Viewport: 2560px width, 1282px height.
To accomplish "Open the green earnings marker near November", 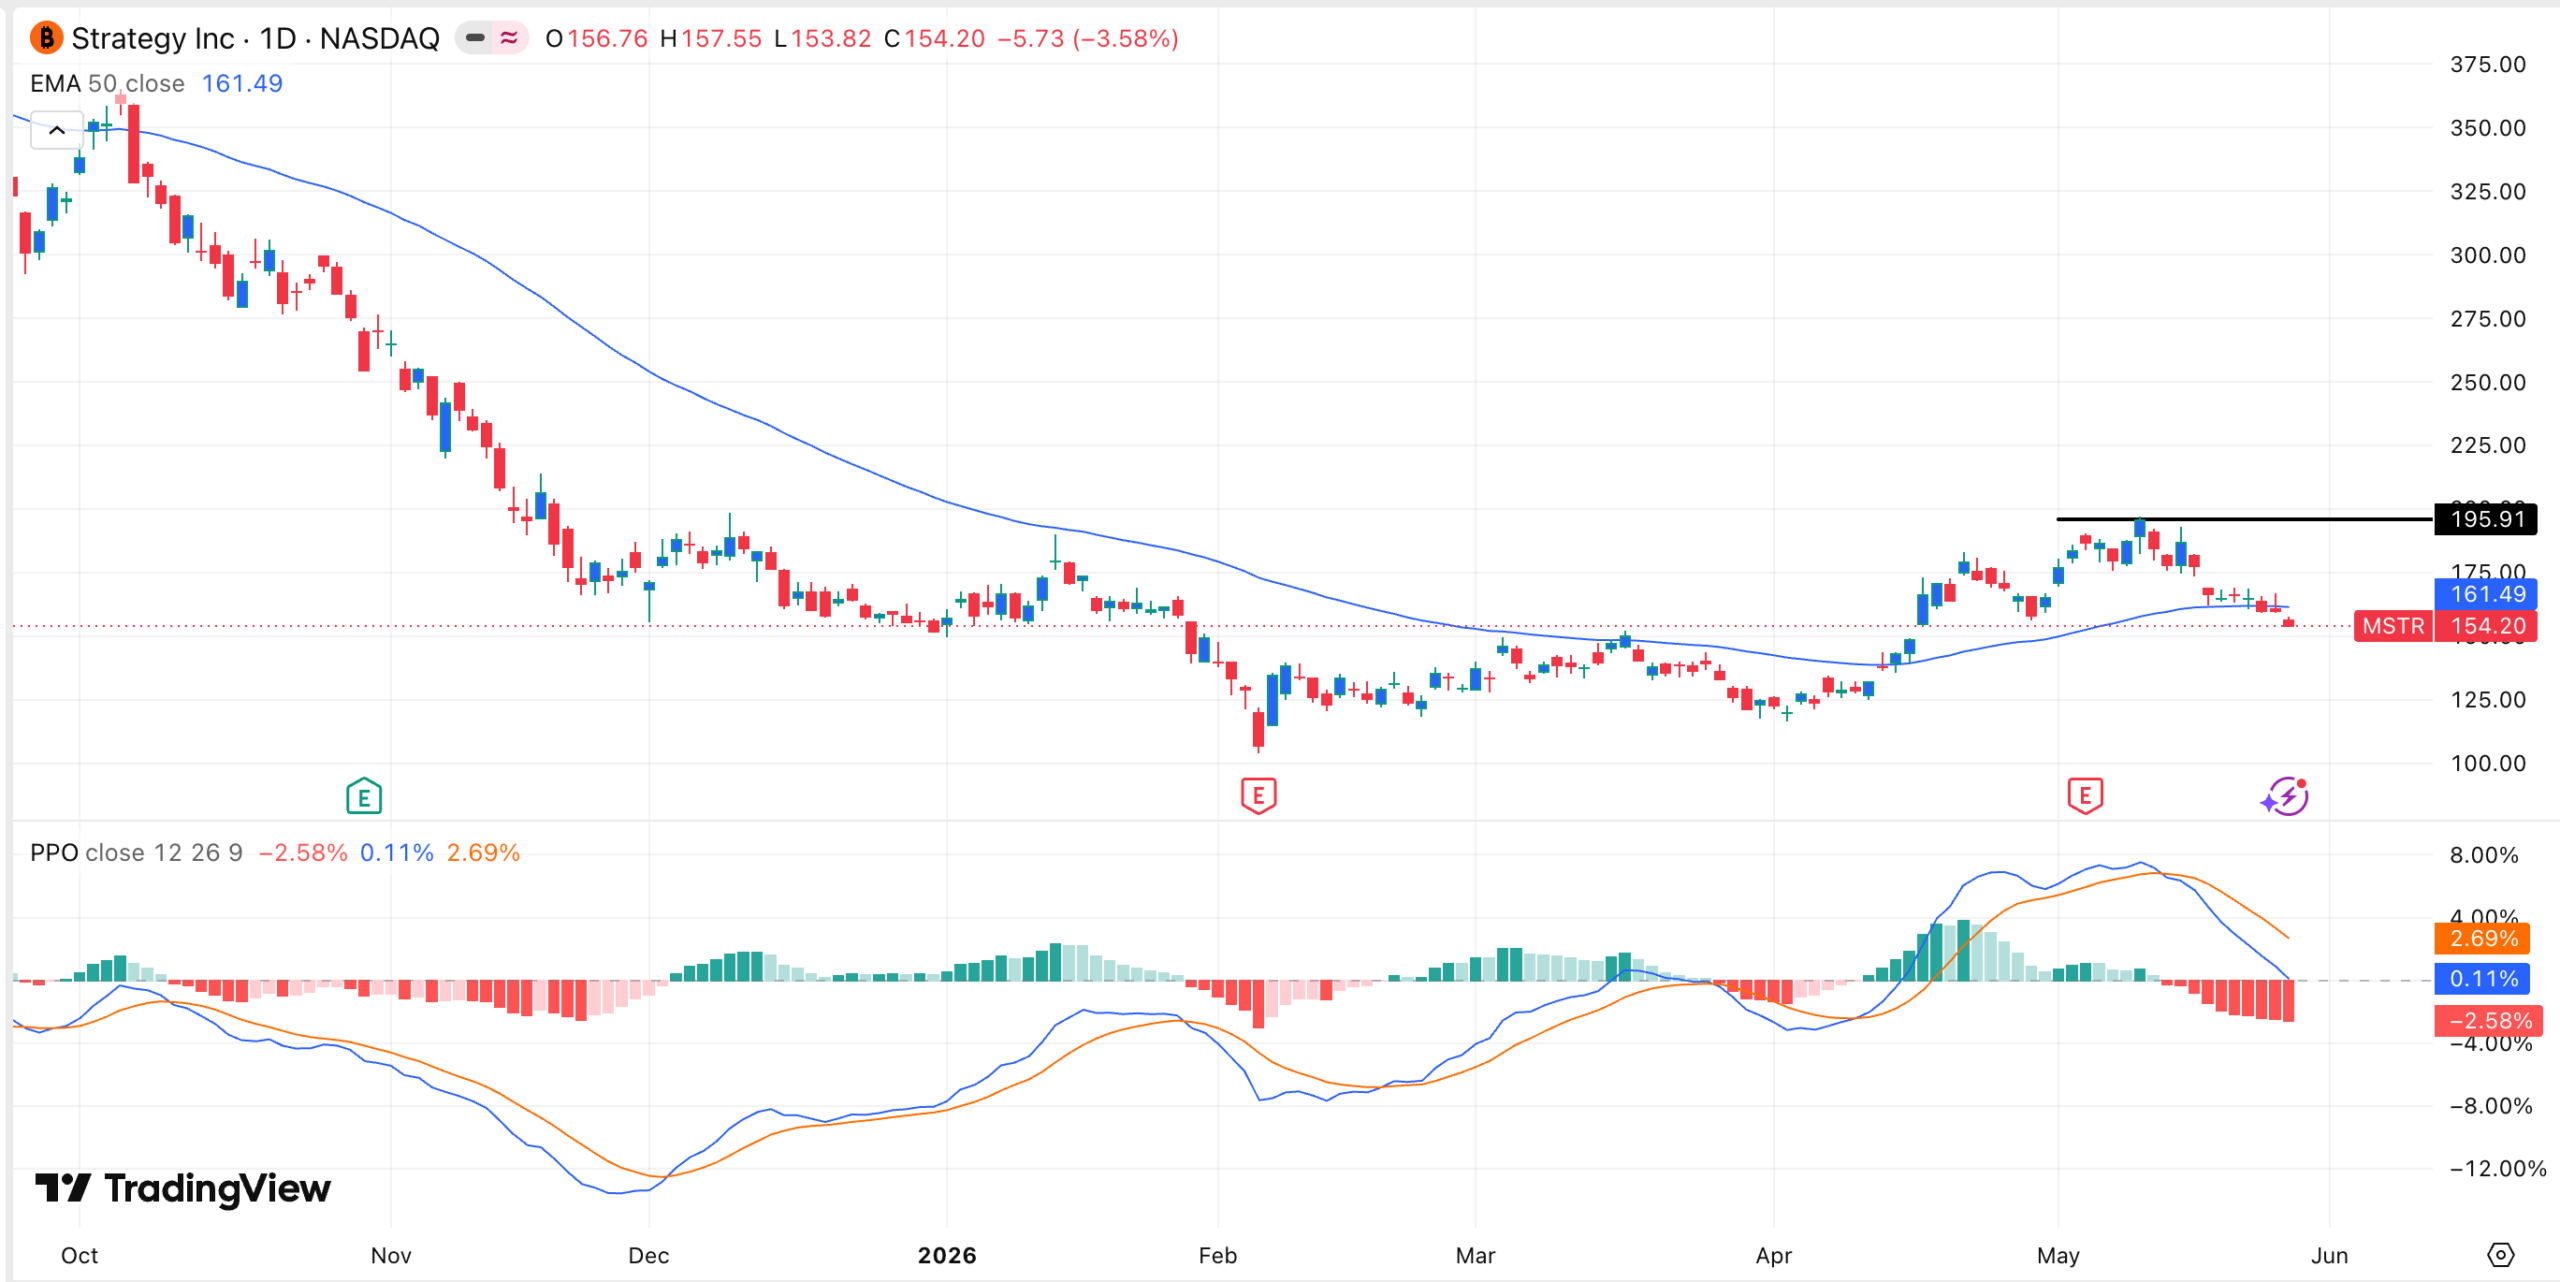I will coord(364,796).
